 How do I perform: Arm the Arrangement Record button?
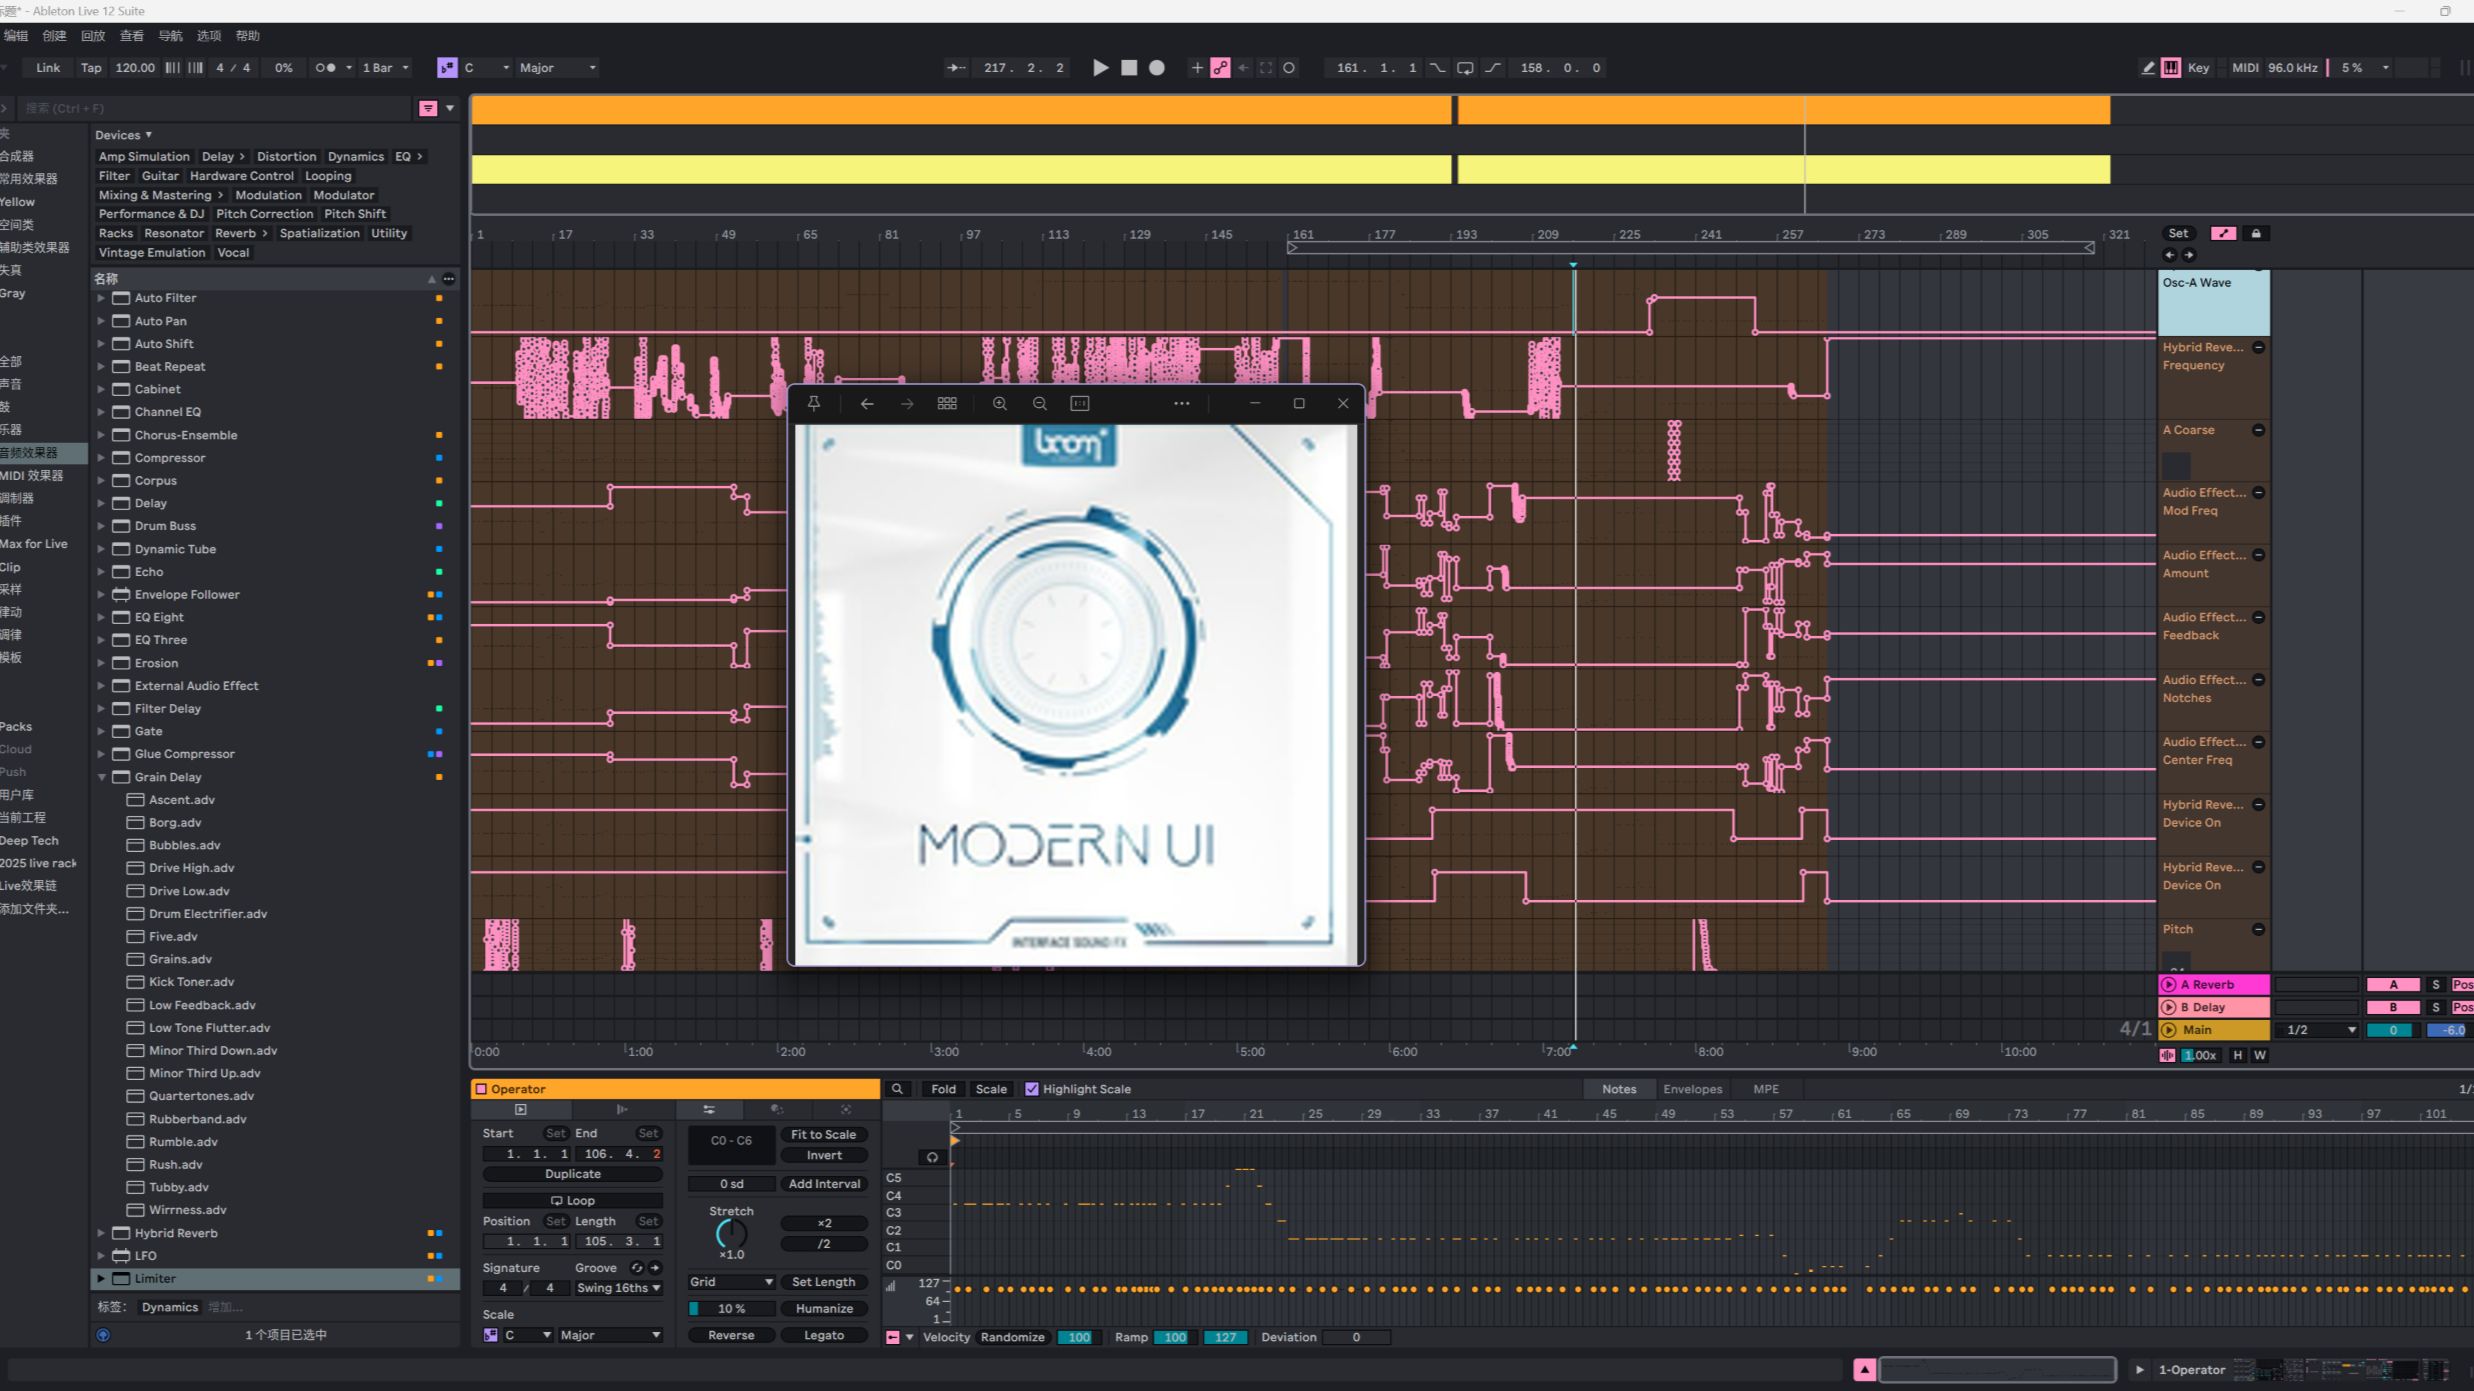(1157, 68)
